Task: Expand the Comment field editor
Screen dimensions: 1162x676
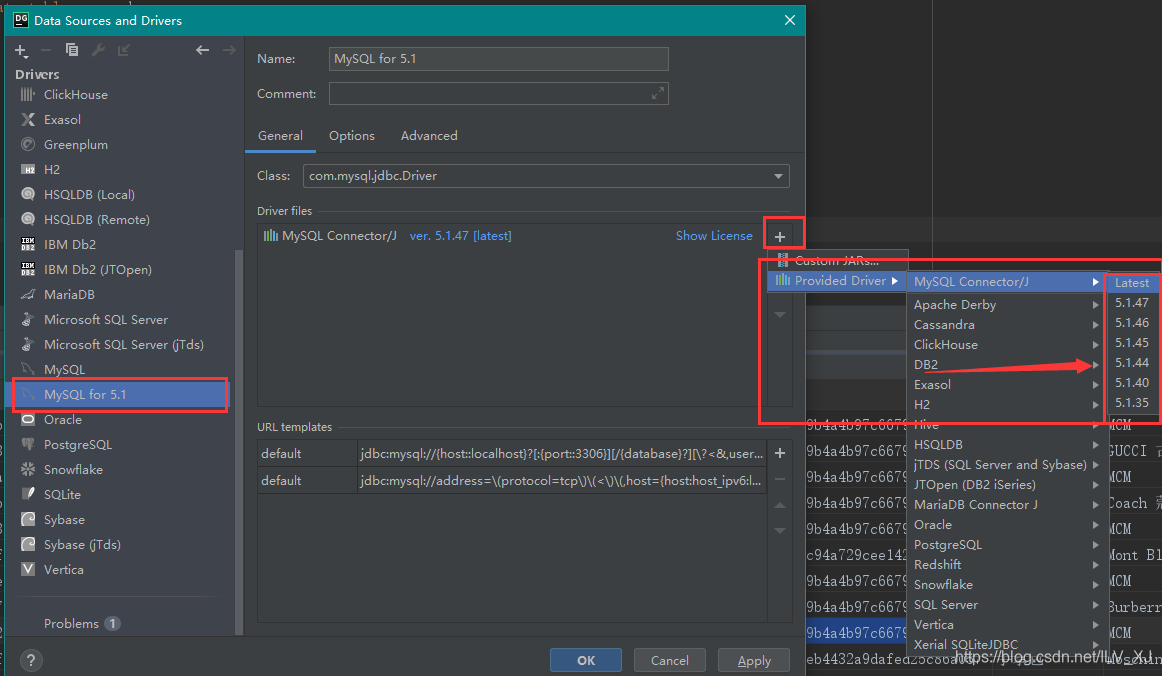Action: point(657,93)
